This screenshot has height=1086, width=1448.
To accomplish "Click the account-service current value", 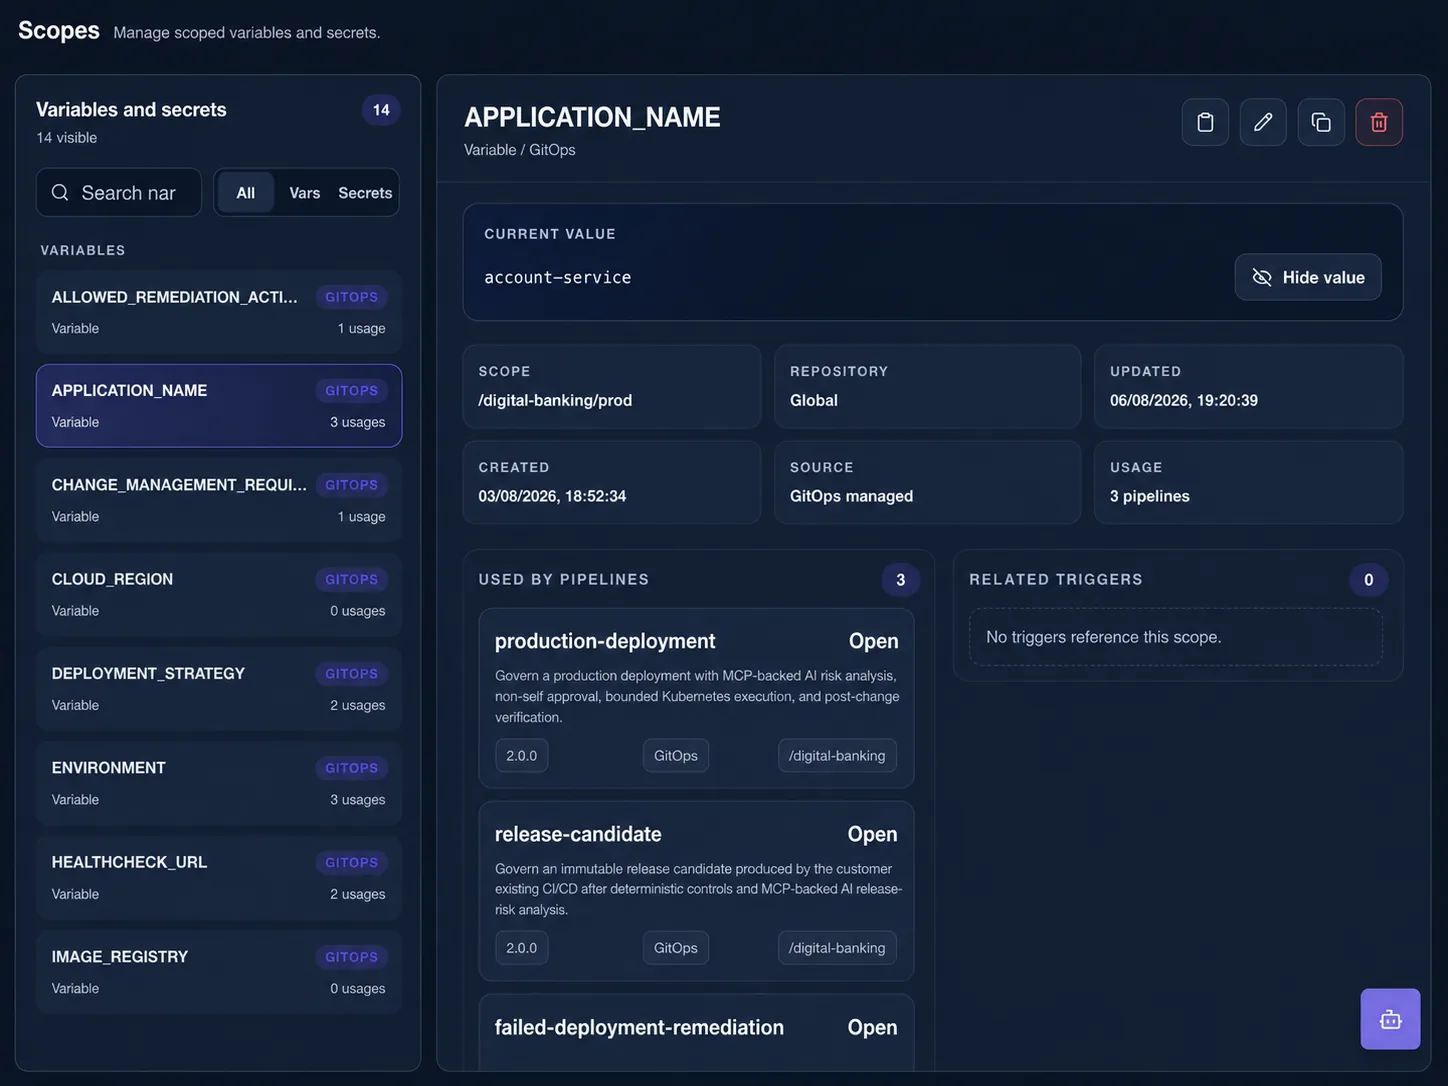I will [x=558, y=277].
